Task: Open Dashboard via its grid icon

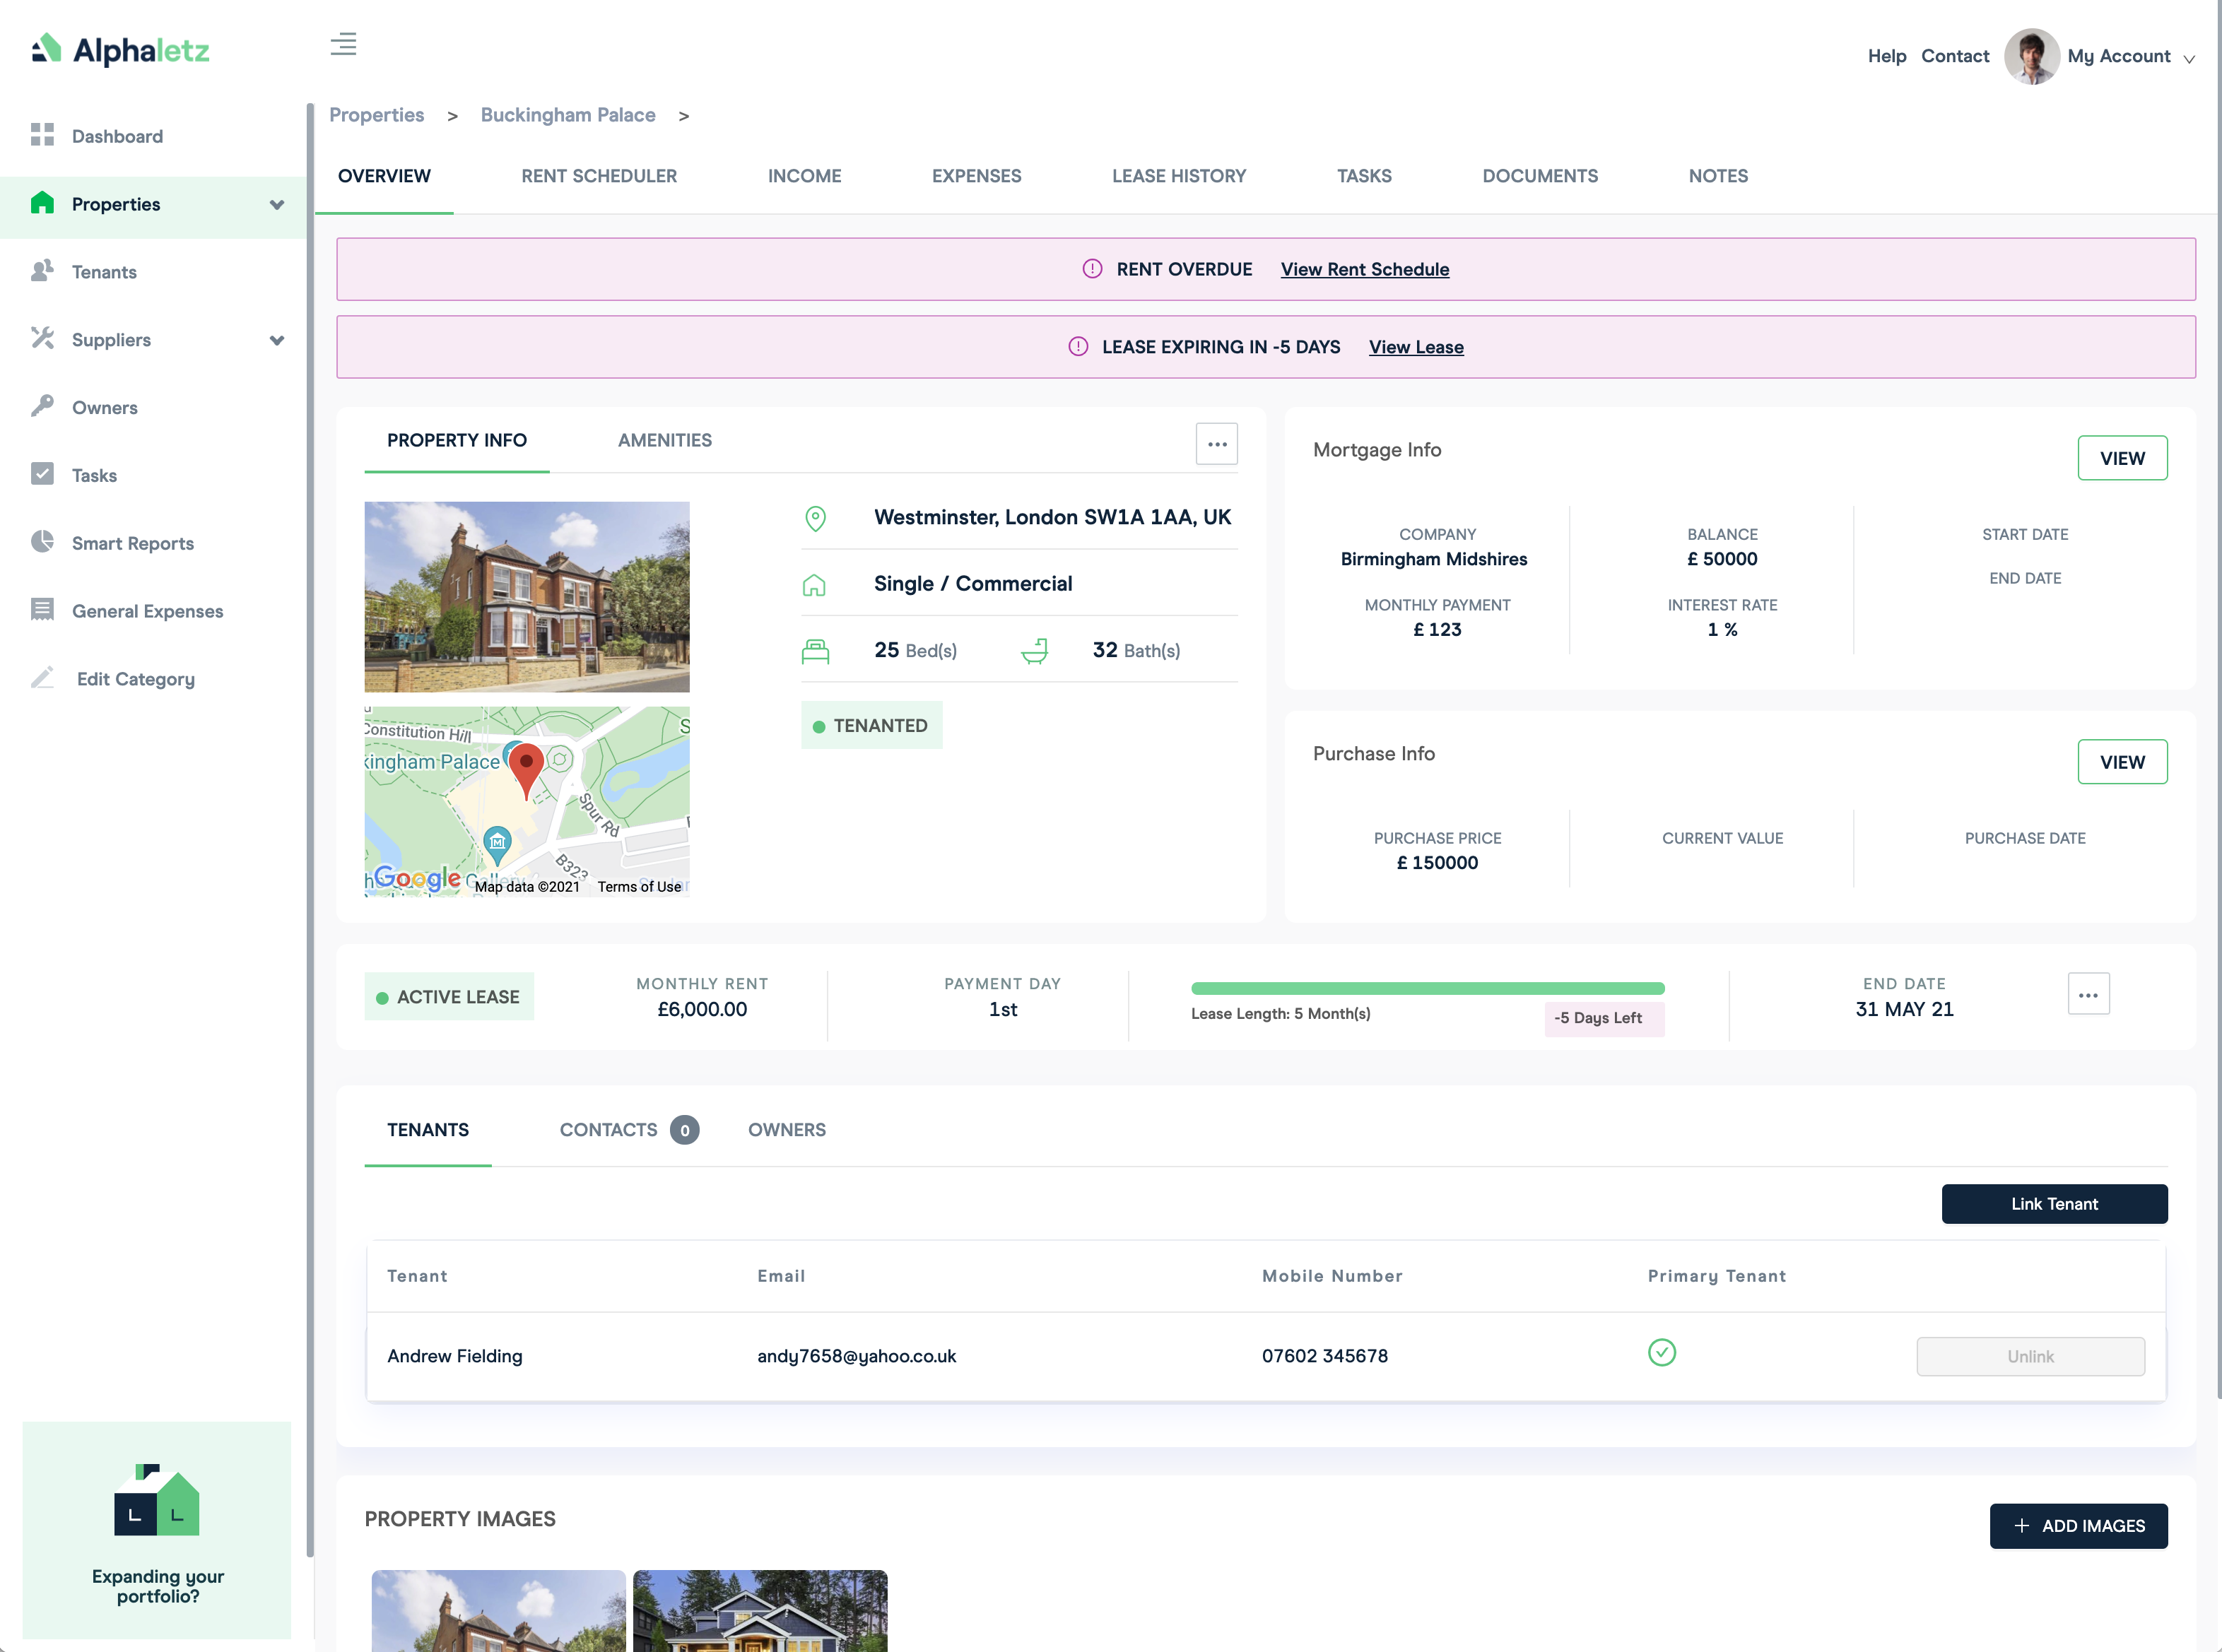Action: (42, 135)
